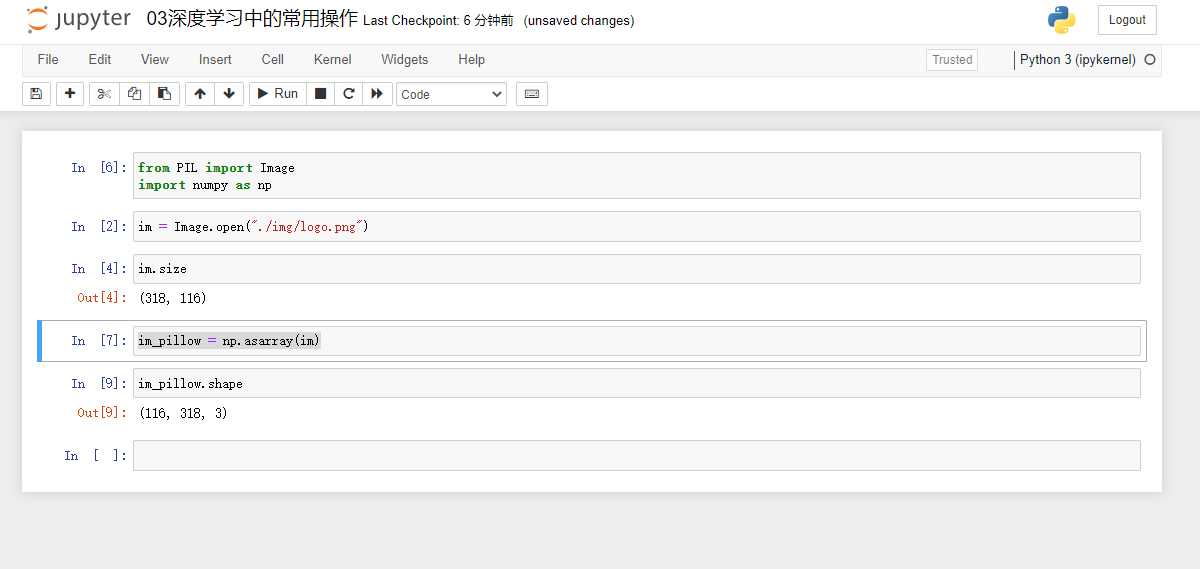Click the In [6] prompt
Viewport: 1200px width, 569px height.
click(x=99, y=168)
